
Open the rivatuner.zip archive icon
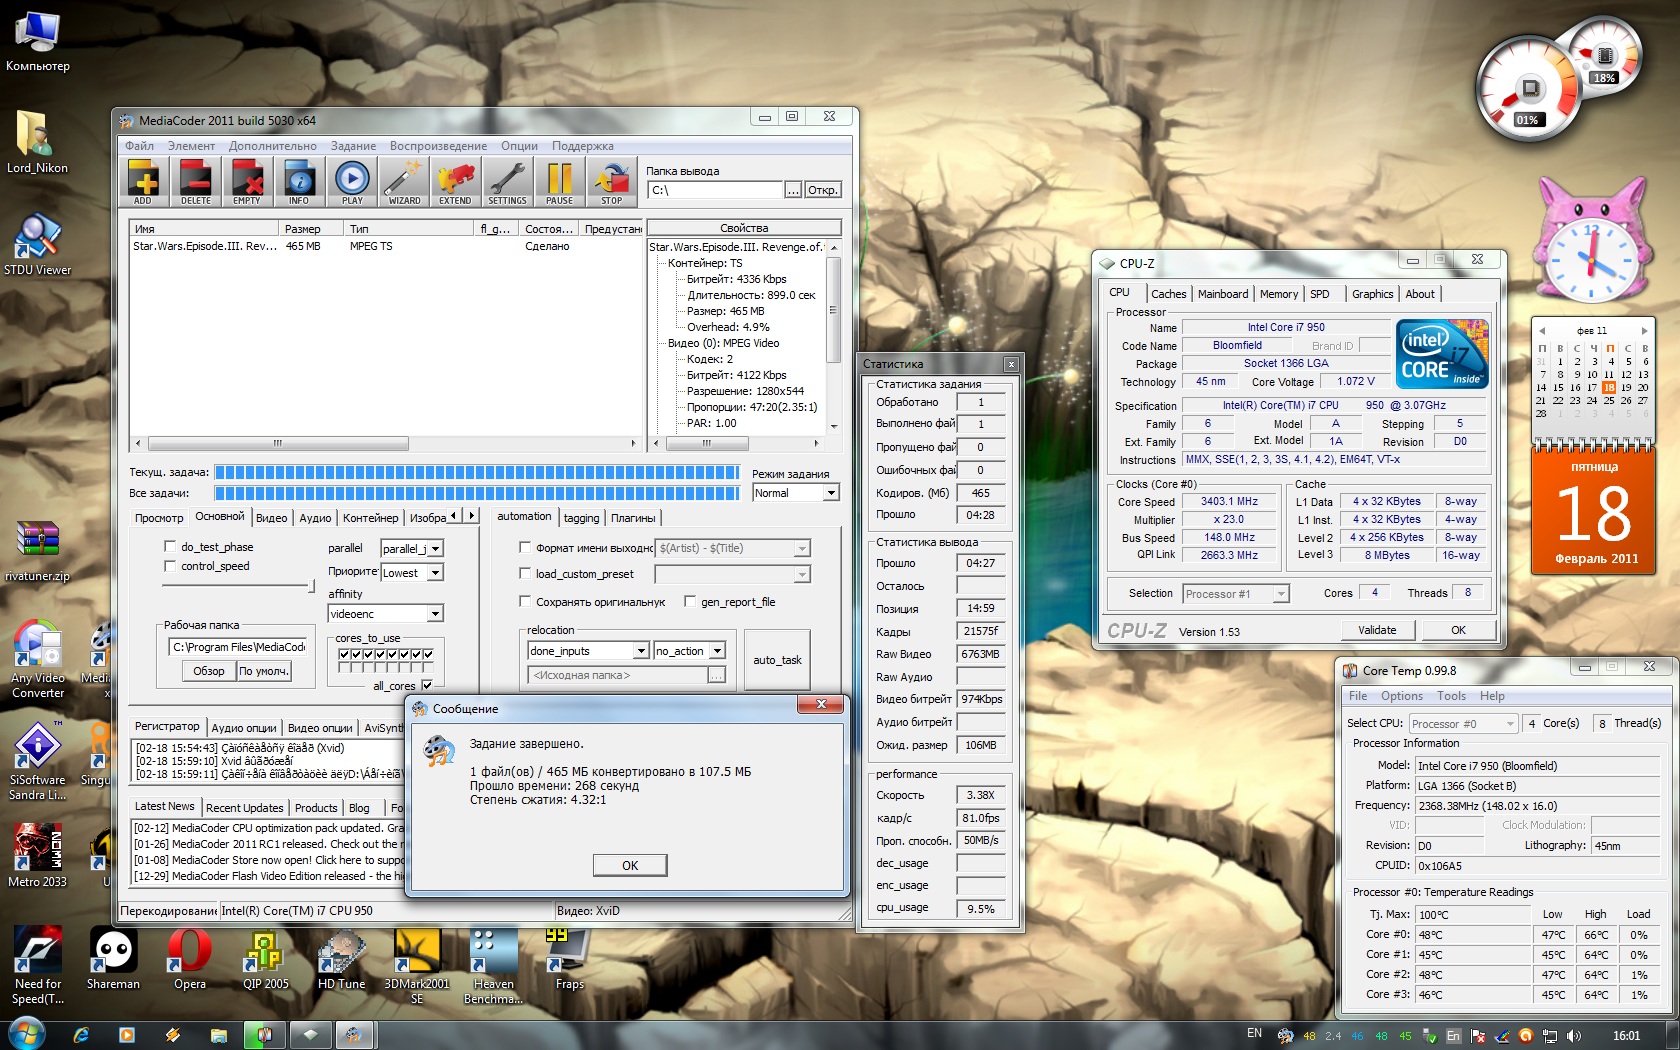pos(37,551)
